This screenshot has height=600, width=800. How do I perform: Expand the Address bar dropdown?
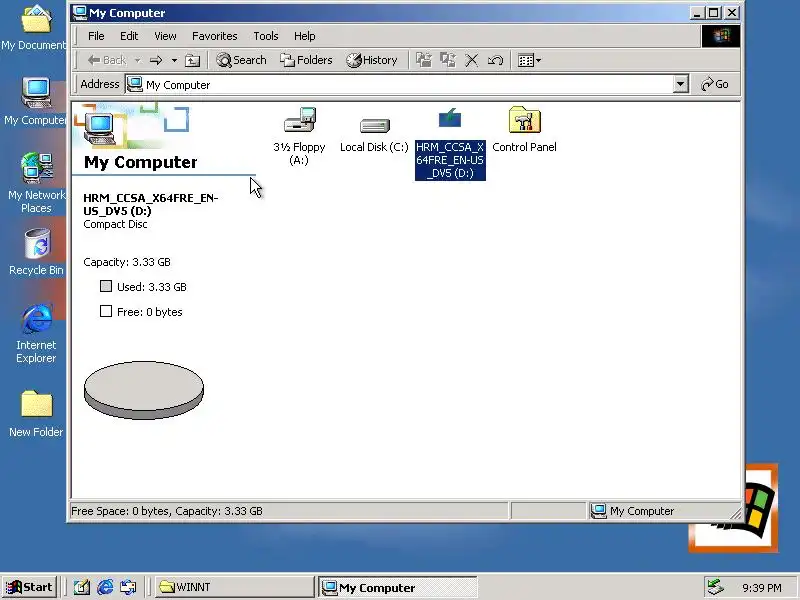point(680,84)
